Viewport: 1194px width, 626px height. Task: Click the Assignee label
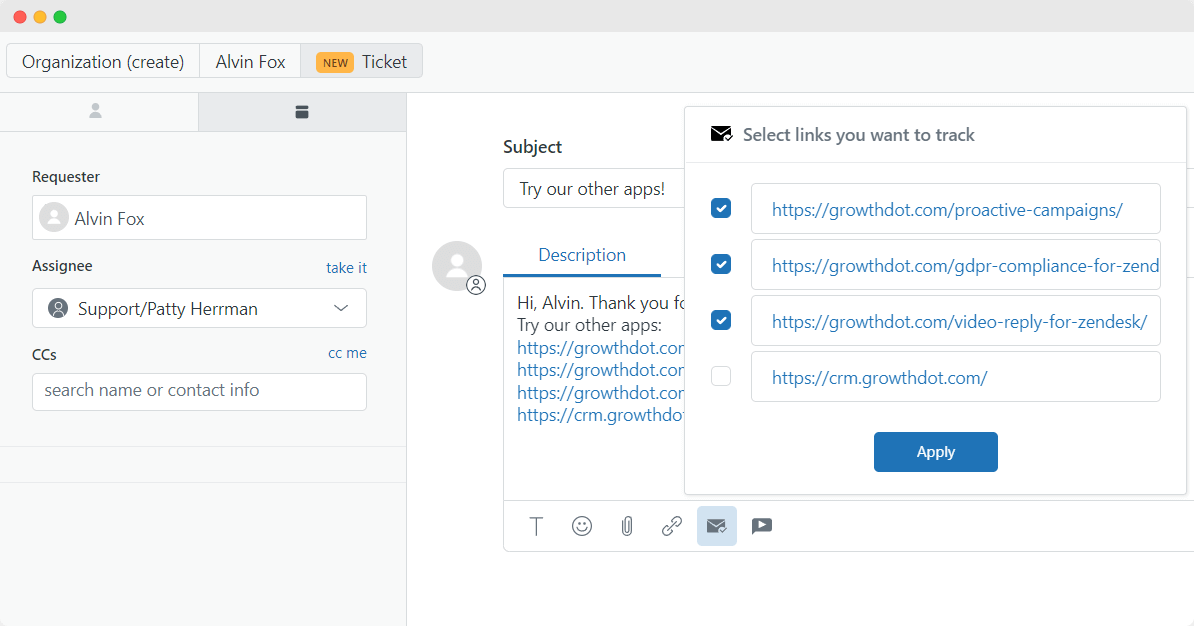(x=62, y=266)
